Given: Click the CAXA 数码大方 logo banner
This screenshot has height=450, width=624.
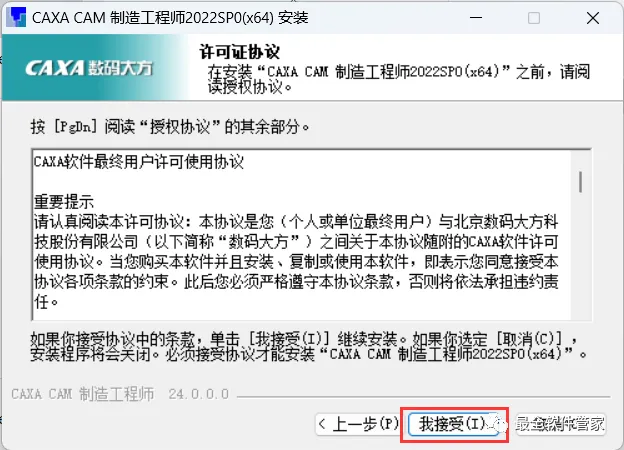Looking at the screenshot, I should (96, 67).
